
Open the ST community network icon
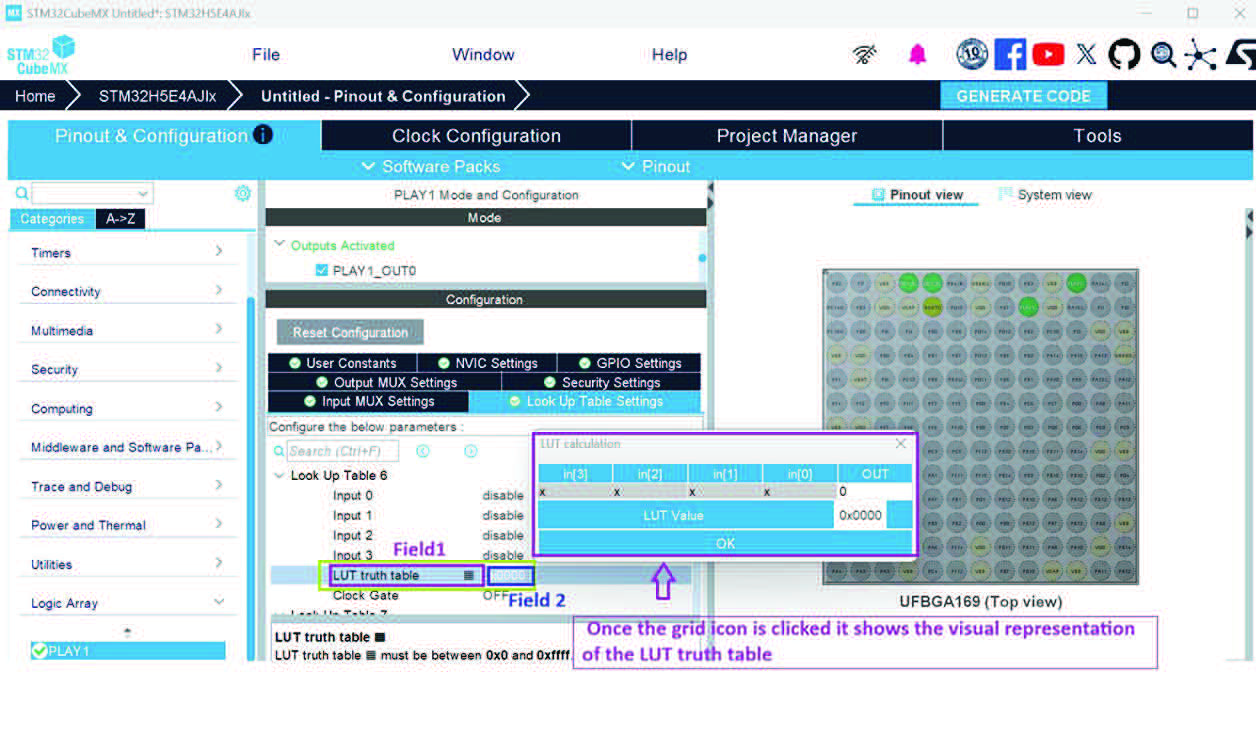point(1200,55)
